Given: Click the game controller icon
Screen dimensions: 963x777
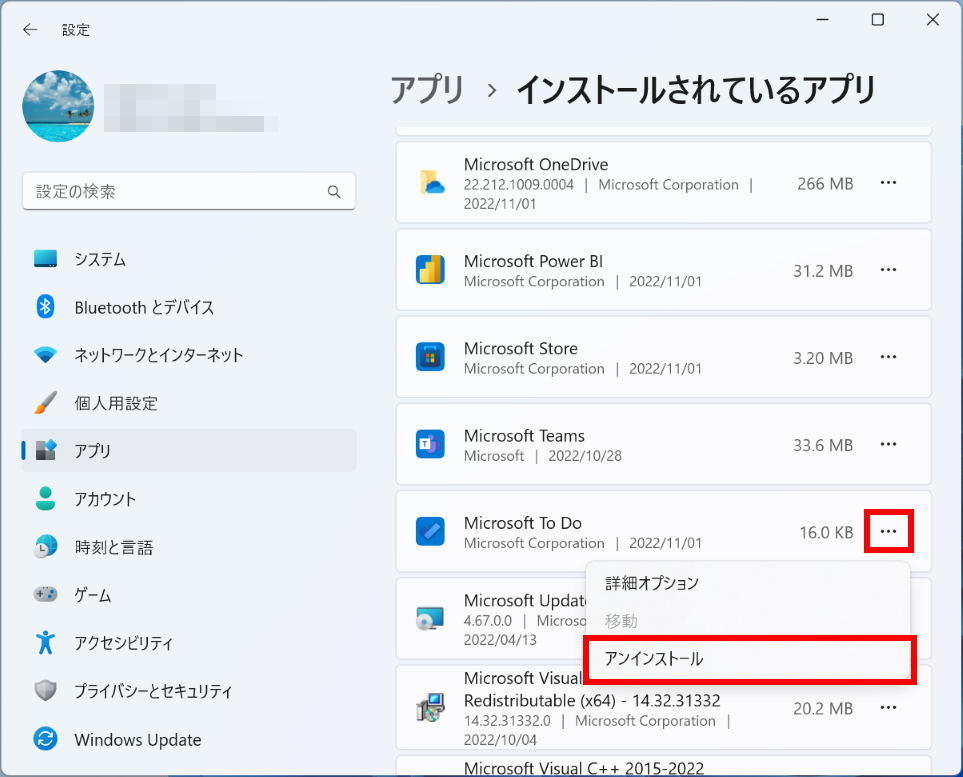Looking at the screenshot, I should [x=45, y=594].
